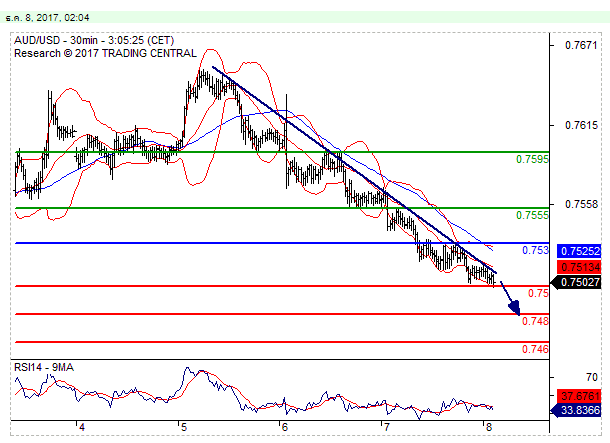This screenshot has height=443, width=610.
Task: Click the red 0.748 support label
Action: click(535, 321)
